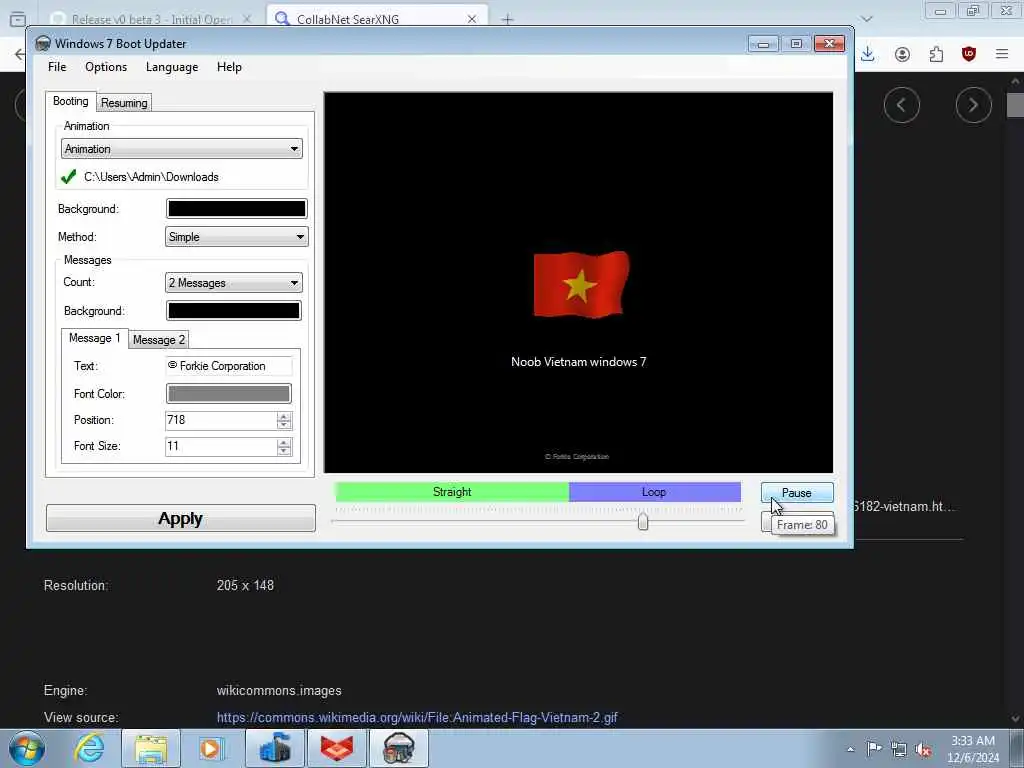
Task: Increase the Position value with up arrow
Action: click(283, 416)
